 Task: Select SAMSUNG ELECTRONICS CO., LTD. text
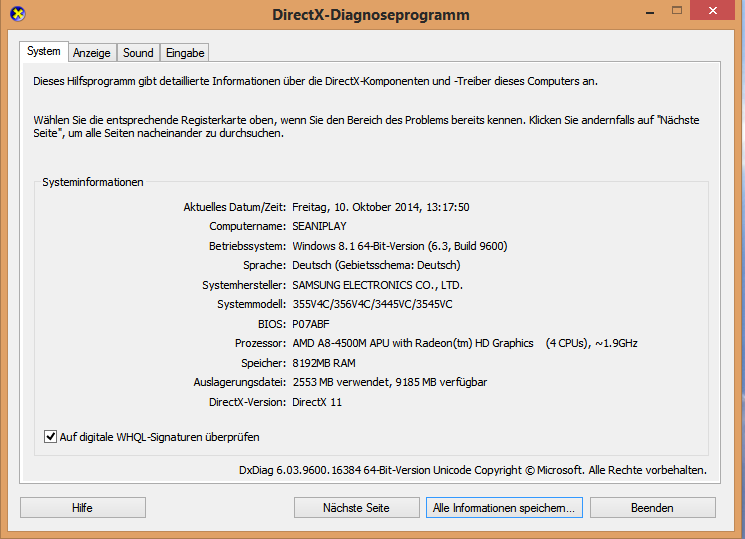377,285
